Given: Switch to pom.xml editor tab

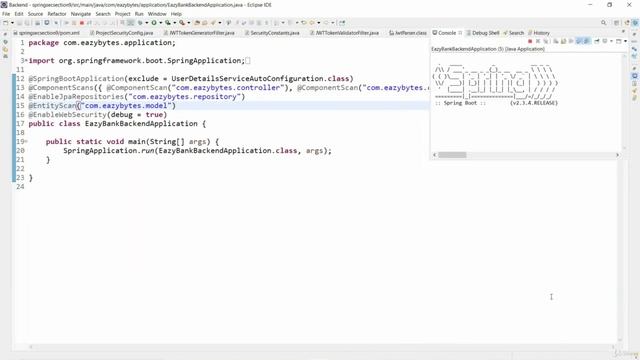Looking at the screenshot, I should point(47,33).
